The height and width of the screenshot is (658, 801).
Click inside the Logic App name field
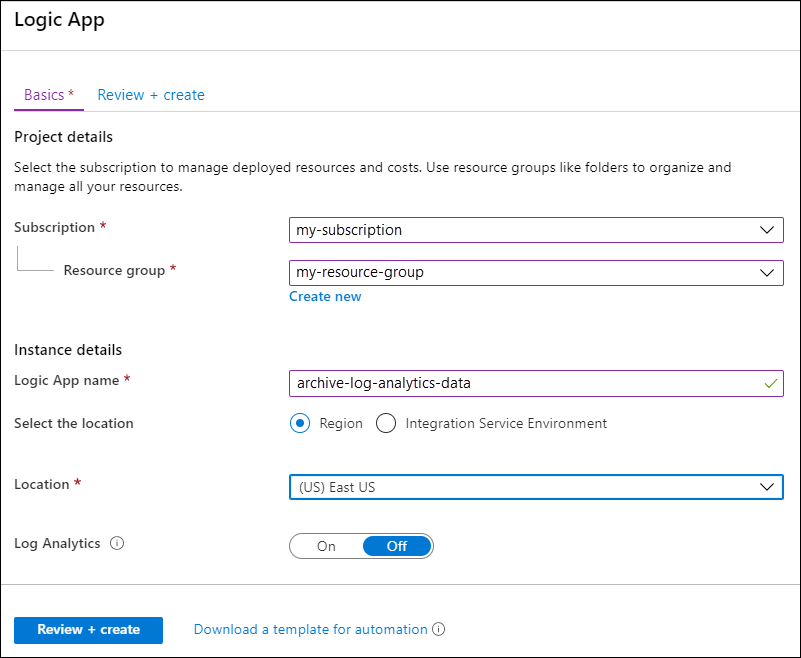point(520,383)
